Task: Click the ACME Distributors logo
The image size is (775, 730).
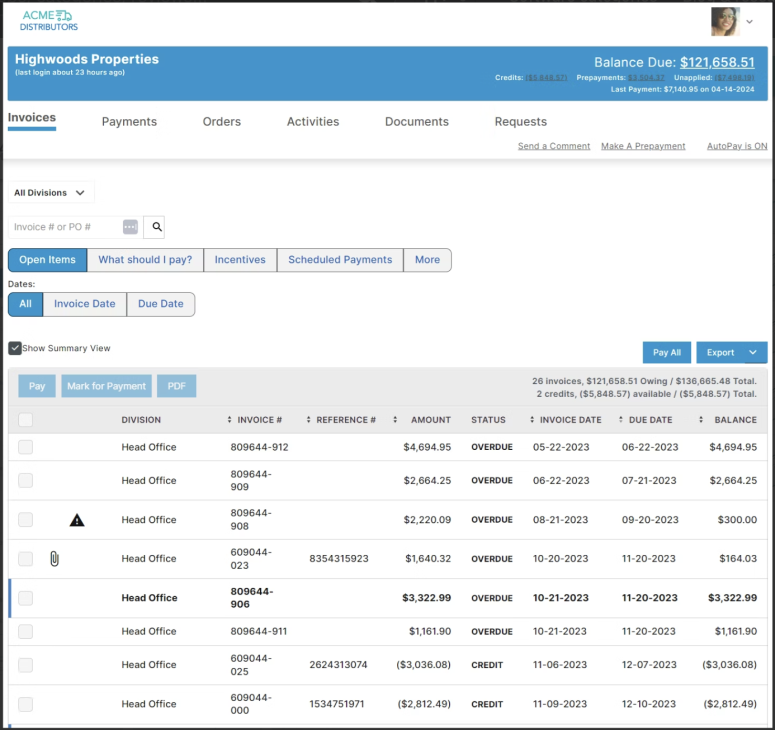Action: pyautogui.click(x=49, y=20)
